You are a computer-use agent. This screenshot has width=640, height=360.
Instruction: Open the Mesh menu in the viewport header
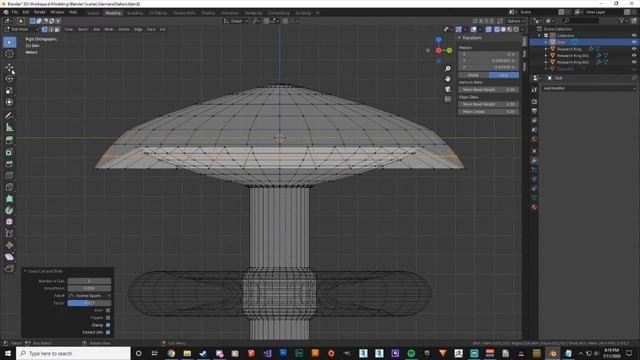(109, 29)
